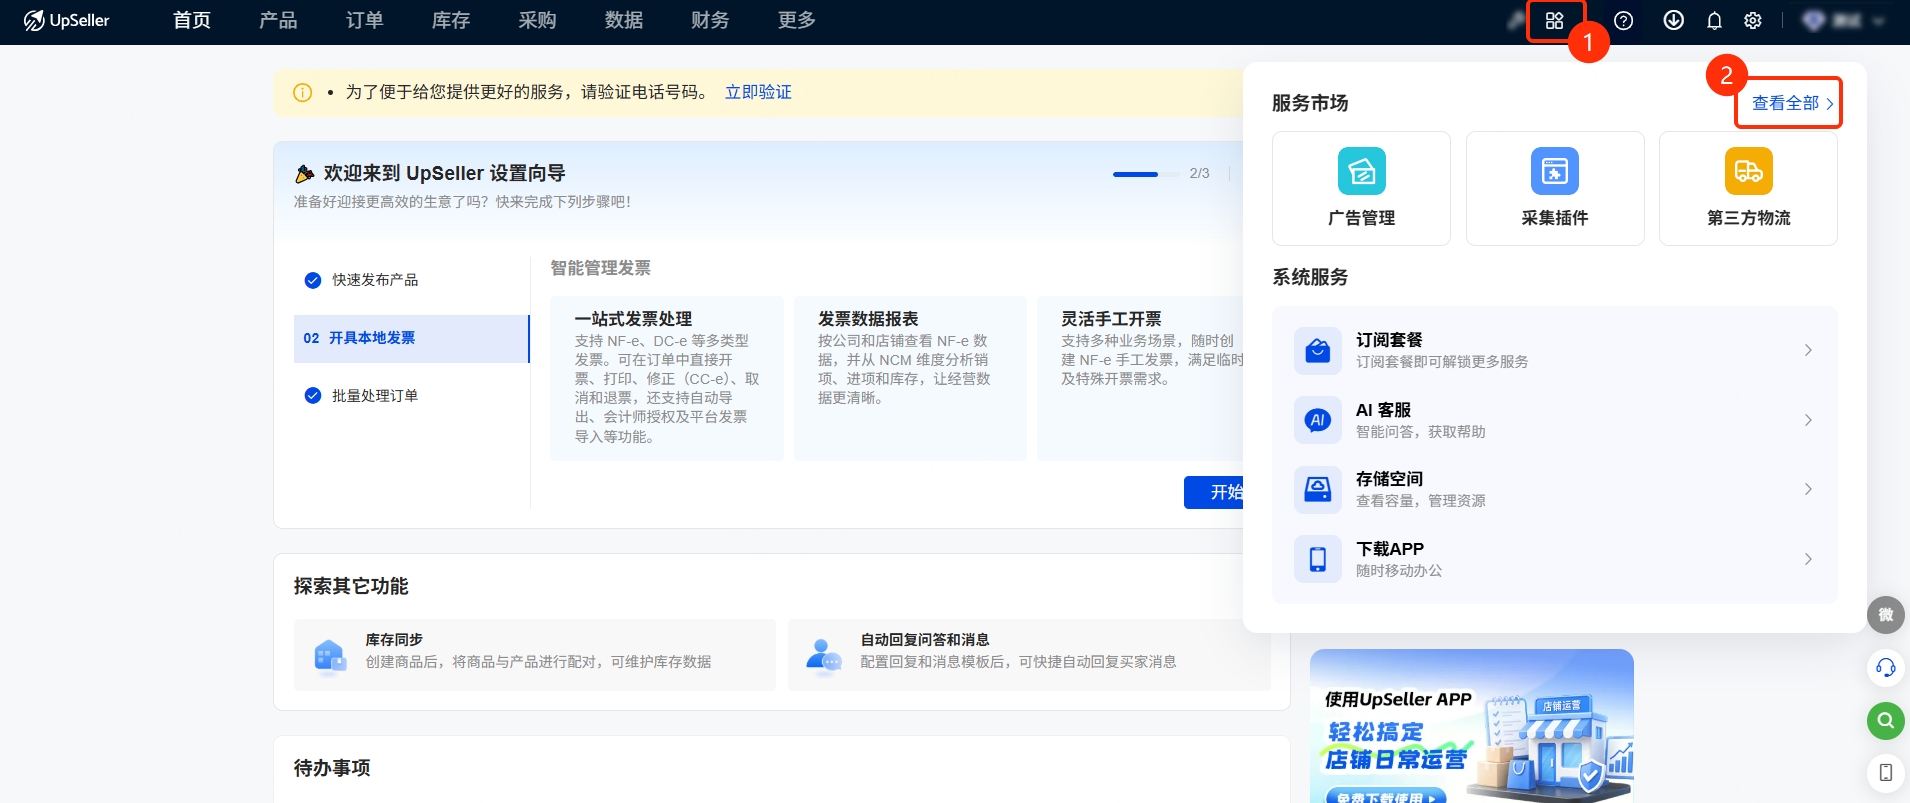Click the 自动回复问答和消息 feature icon

(824, 656)
